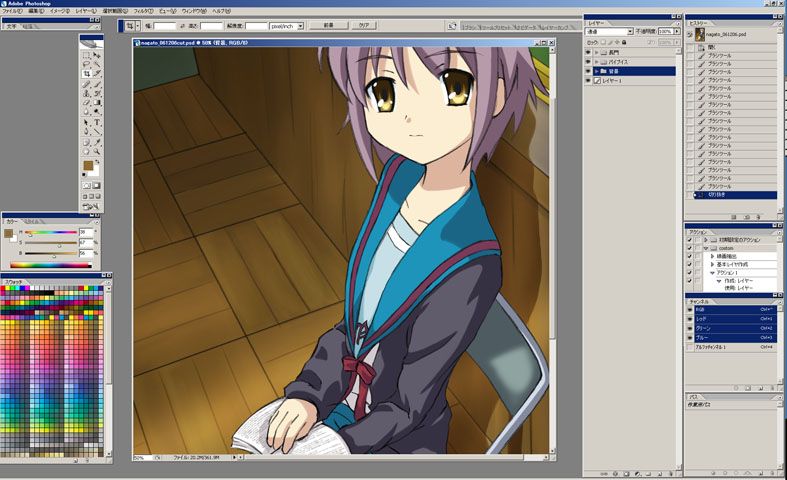
Task: Click the クリア button in options bar
Action: 363,25
